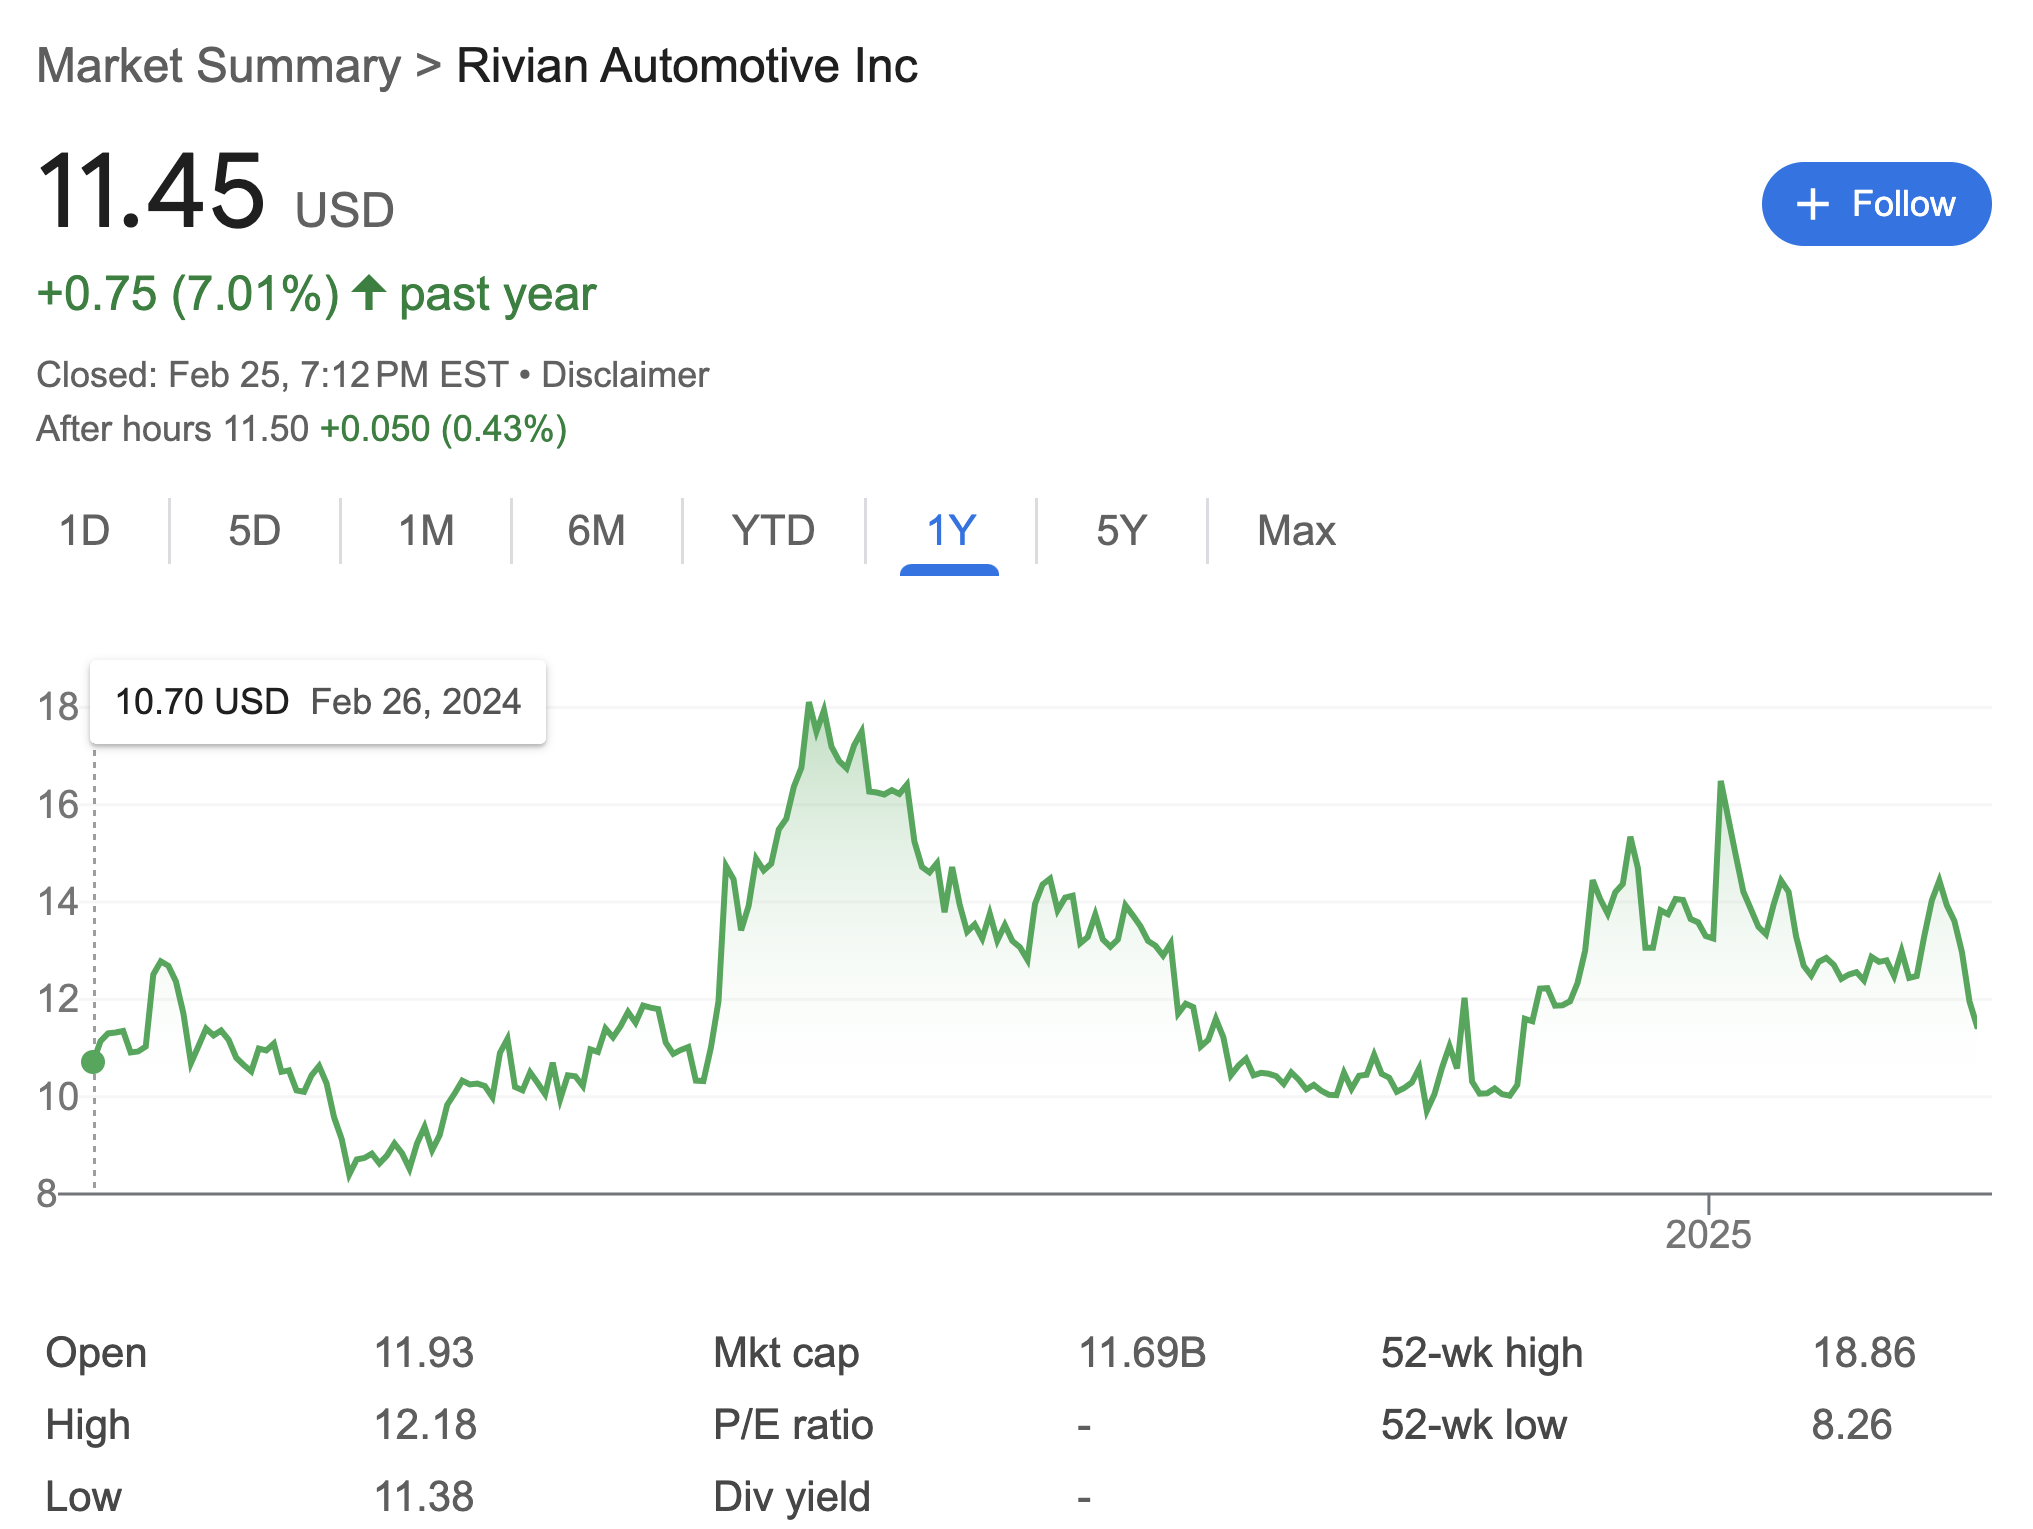2033x1529 pixels.
Task: Click the green chart start point marker
Action: (93, 1062)
